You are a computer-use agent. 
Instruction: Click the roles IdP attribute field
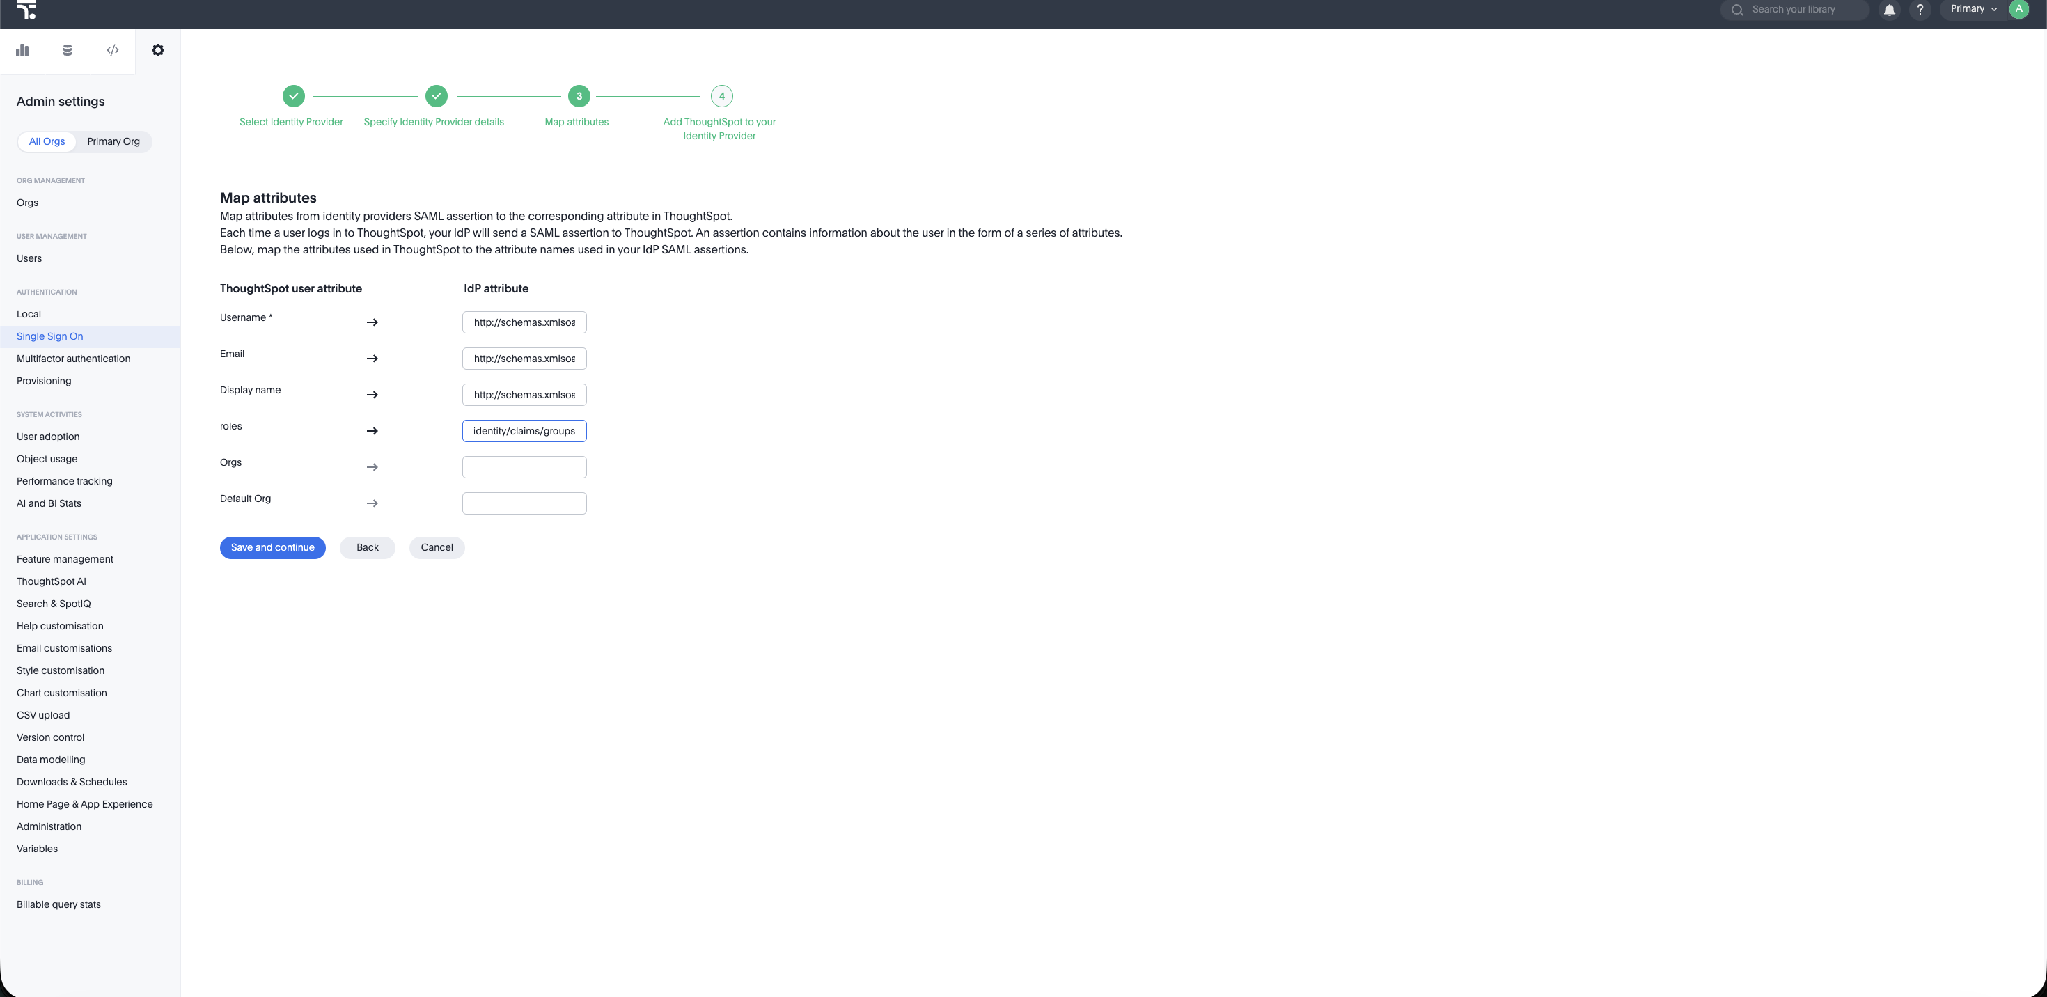tap(524, 431)
